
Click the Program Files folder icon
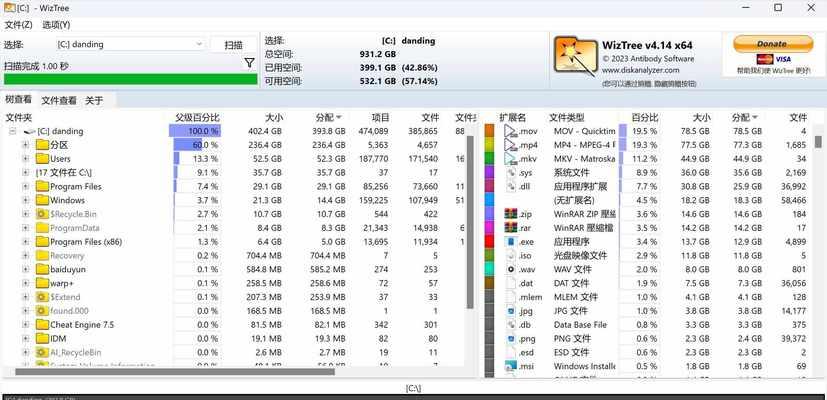pyautogui.click(x=42, y=186)
